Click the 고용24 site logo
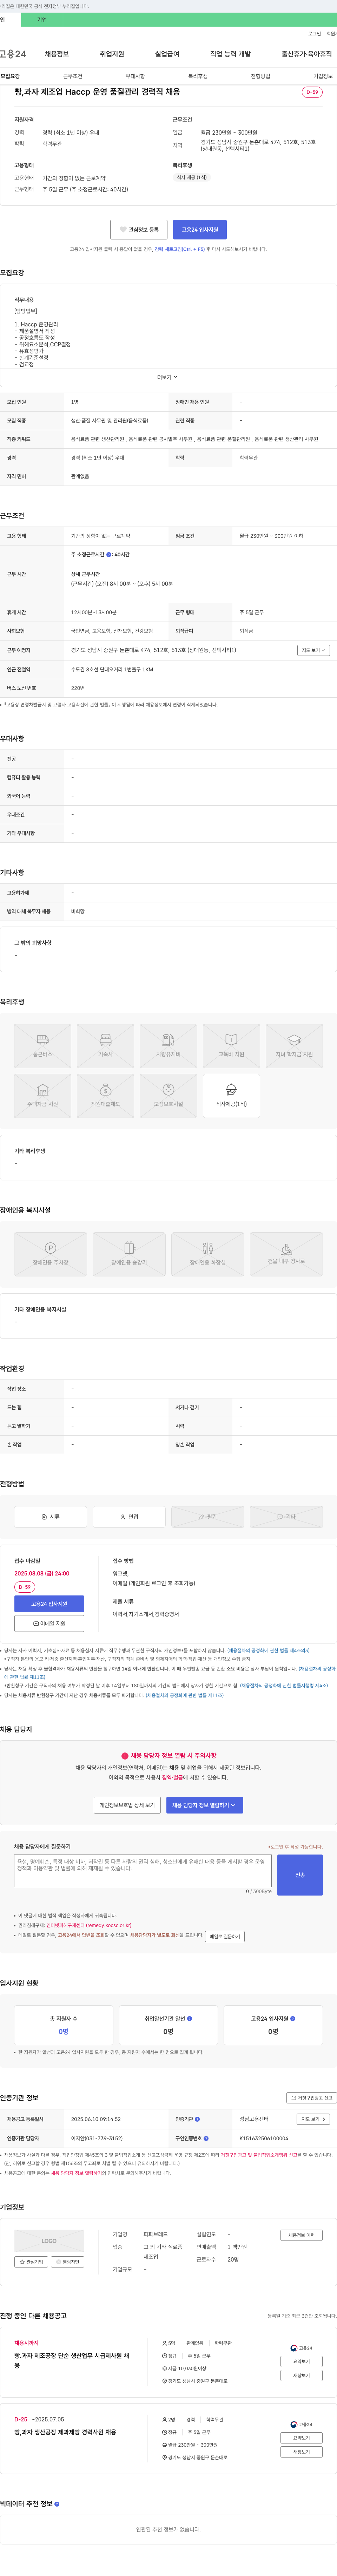The width and height of the screenshot is (337, 2576). (13, 54)
